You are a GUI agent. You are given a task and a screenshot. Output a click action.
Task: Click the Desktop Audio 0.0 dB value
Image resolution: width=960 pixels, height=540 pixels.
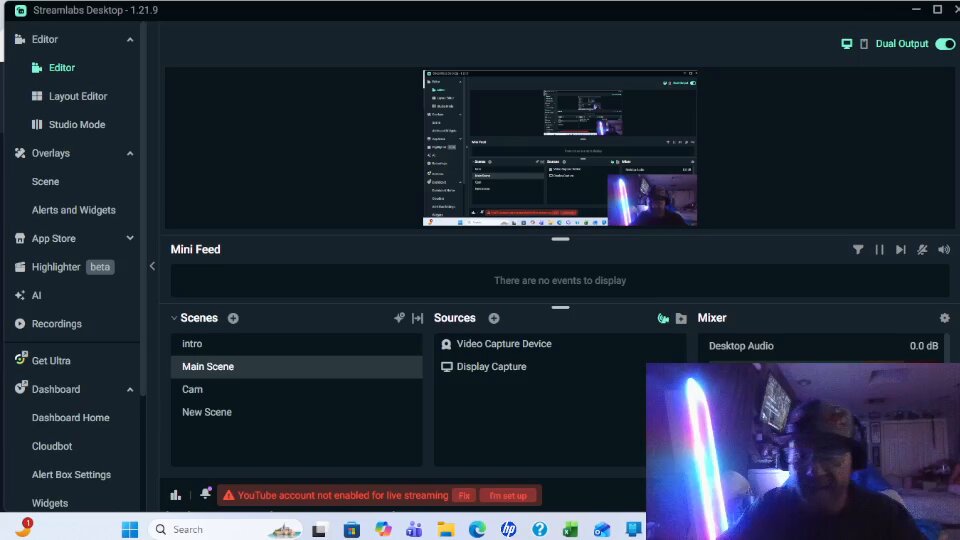click(x=924, y=346)
